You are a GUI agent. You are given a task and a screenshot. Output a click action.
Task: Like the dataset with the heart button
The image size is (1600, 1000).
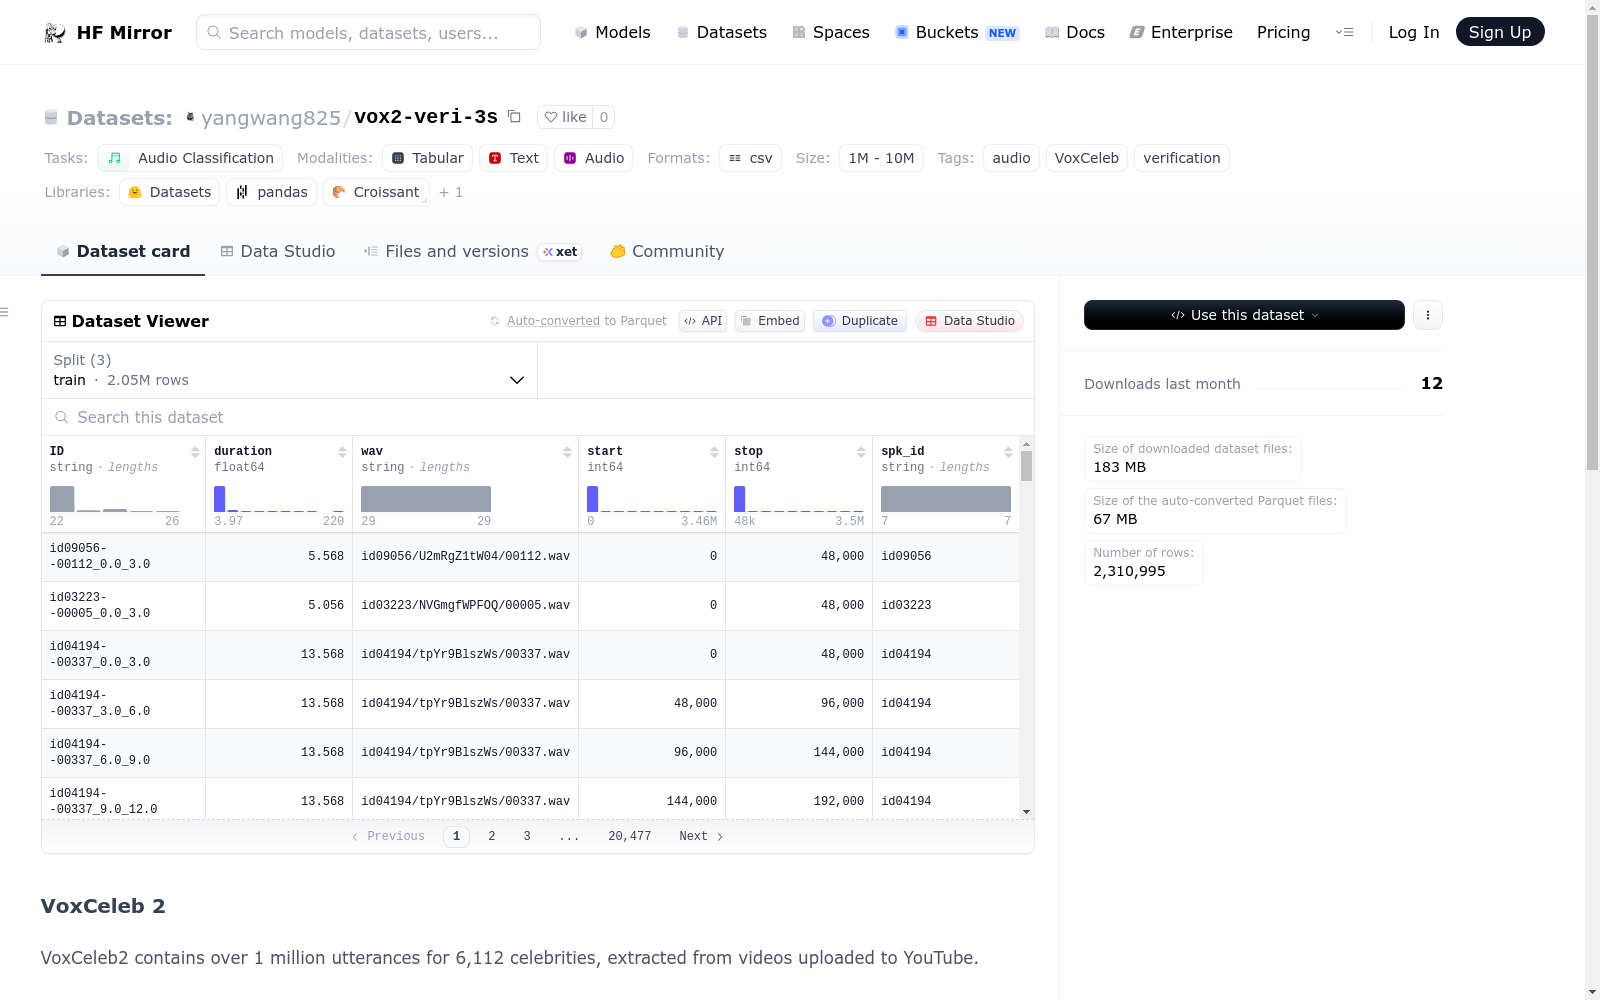point(565,117)
